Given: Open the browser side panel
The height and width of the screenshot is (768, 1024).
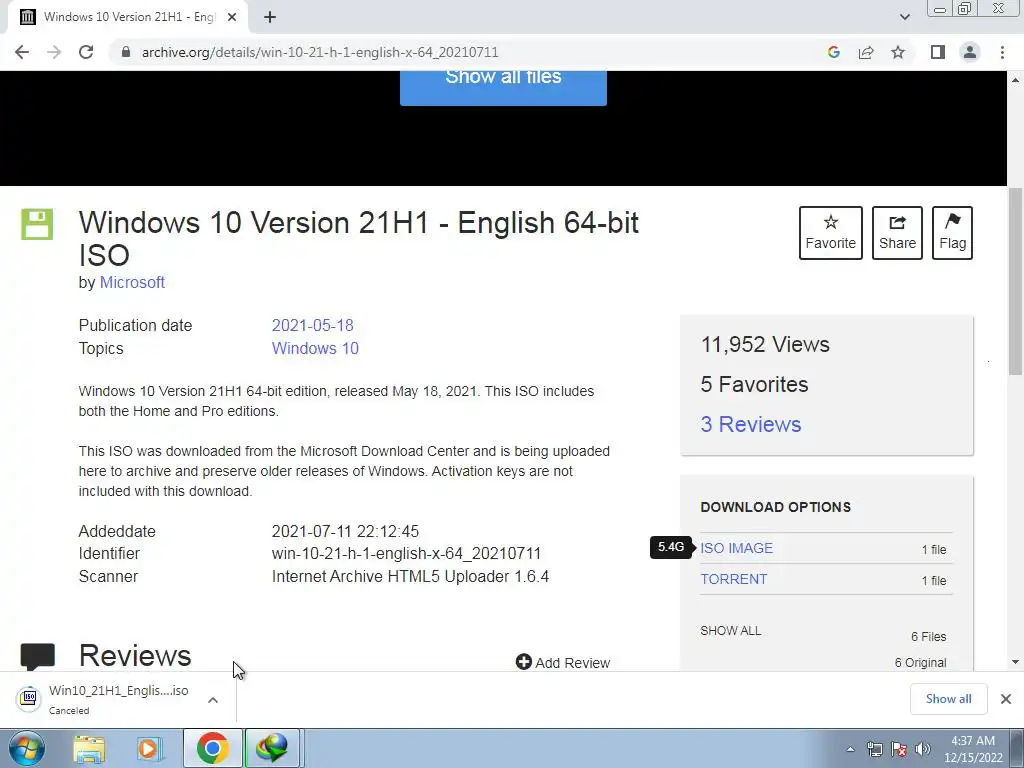Looking at the screenshot, I should [x=938, y=52].
